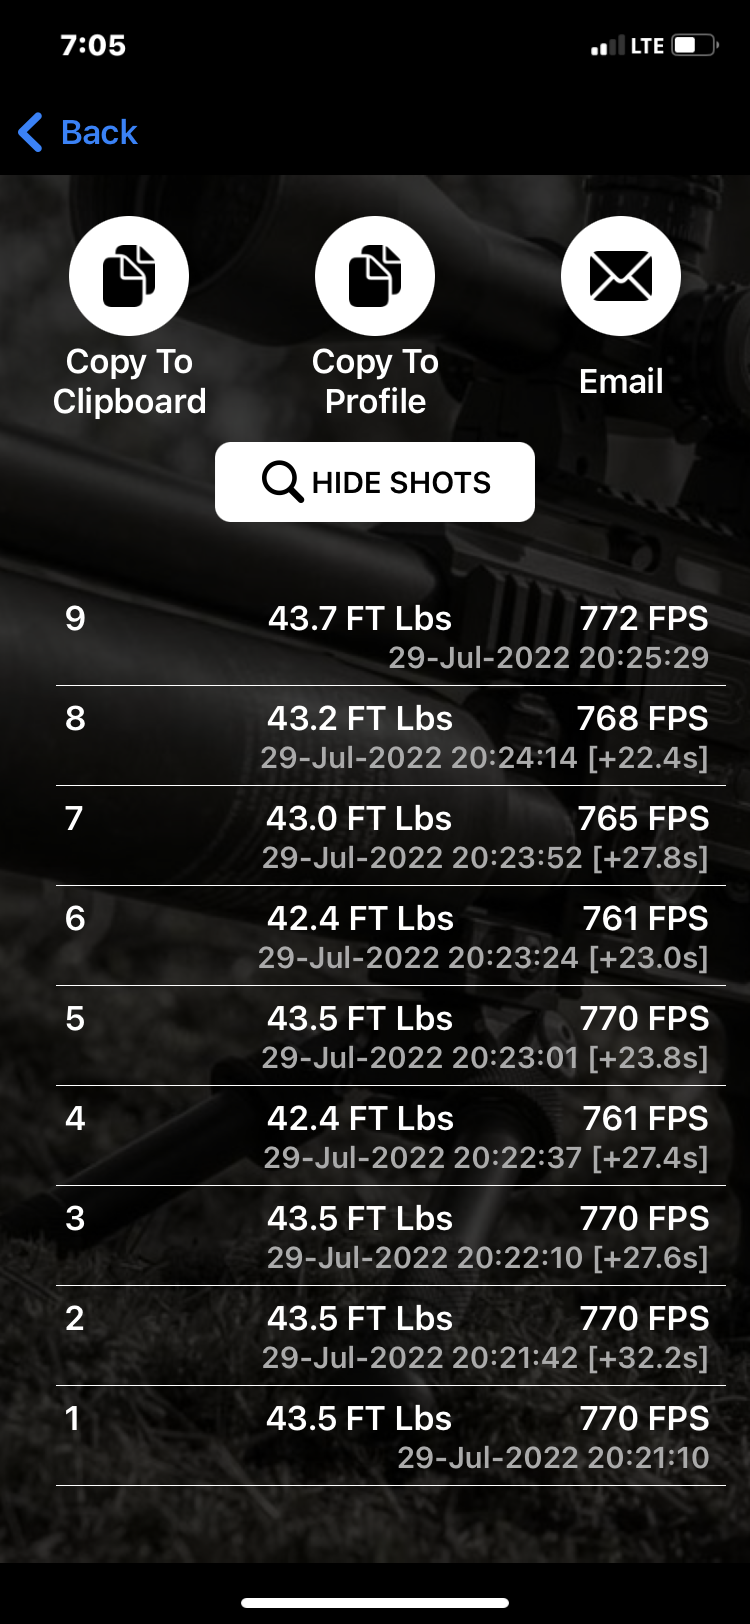Go back using the Back label
750x1624 pixels.
99,132
